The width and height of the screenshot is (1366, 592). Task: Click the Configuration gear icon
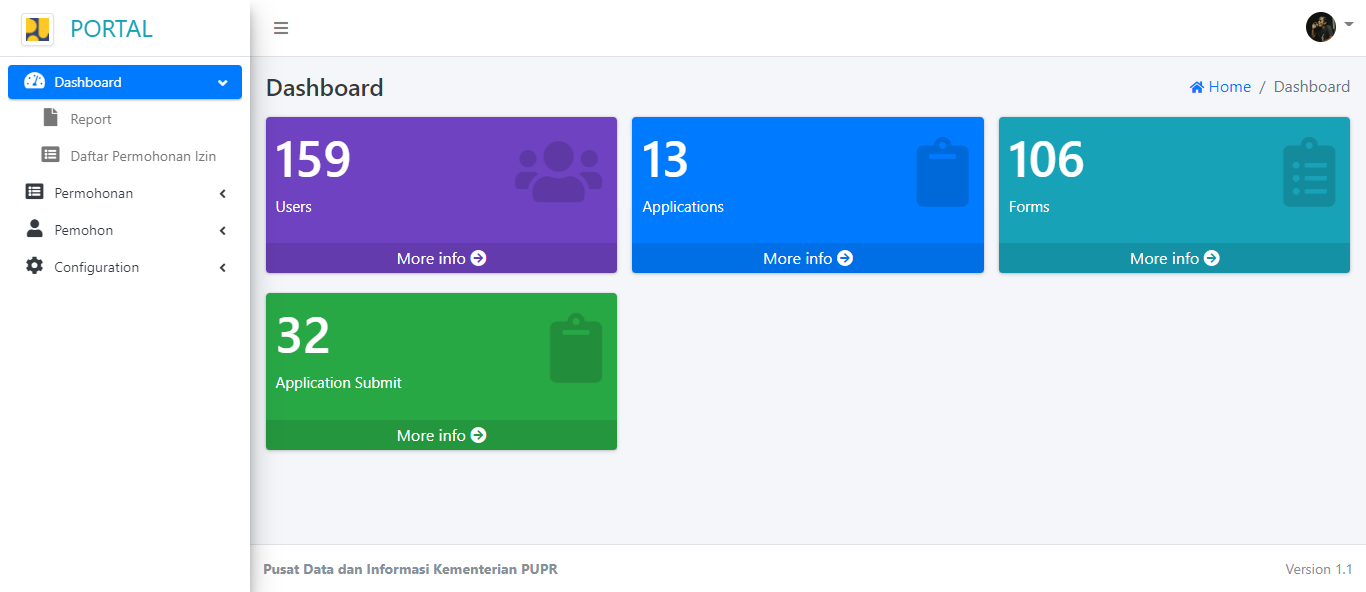34,267
